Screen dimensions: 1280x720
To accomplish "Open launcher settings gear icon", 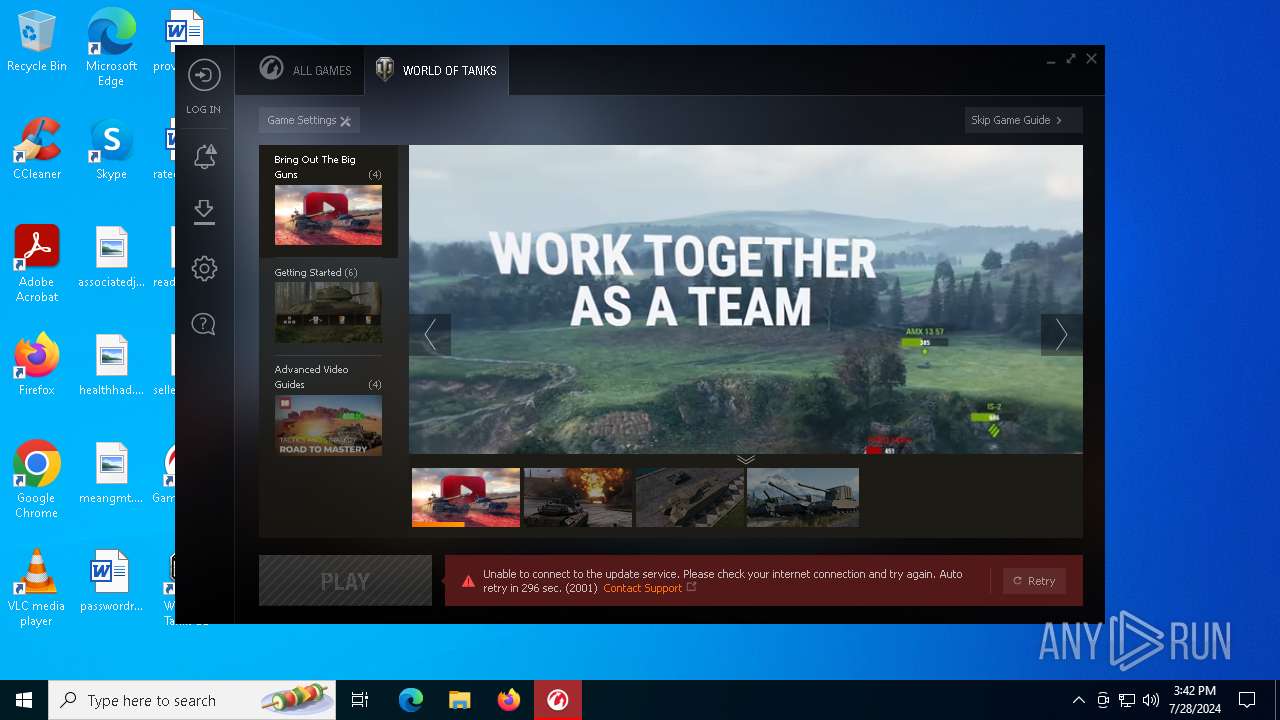I will pyautogui.click(x=204, y=268).
